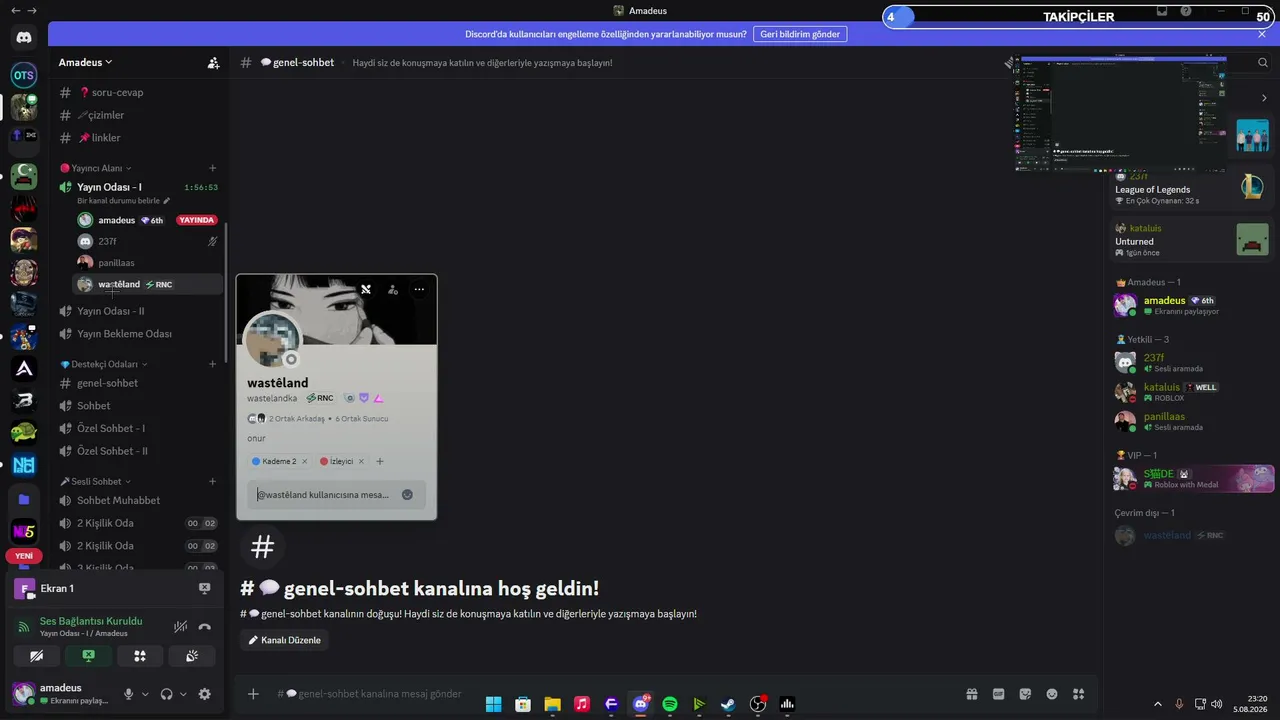The width and height of the screenshot is (1280, 720).
Task: Open user moderation icon in profile popup
Action: pyautogui.click(x=393, y=290)
